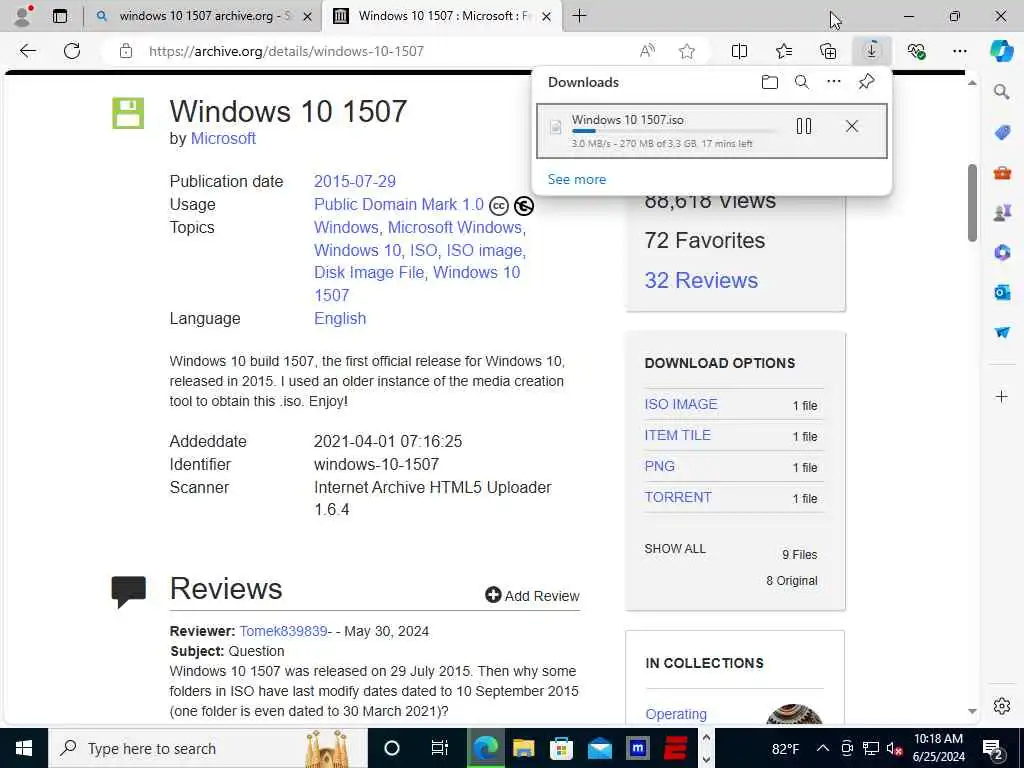Click See more in Downloads panel
The height and width of the screenshot is (768, 1024).
(x=577, y=179)
